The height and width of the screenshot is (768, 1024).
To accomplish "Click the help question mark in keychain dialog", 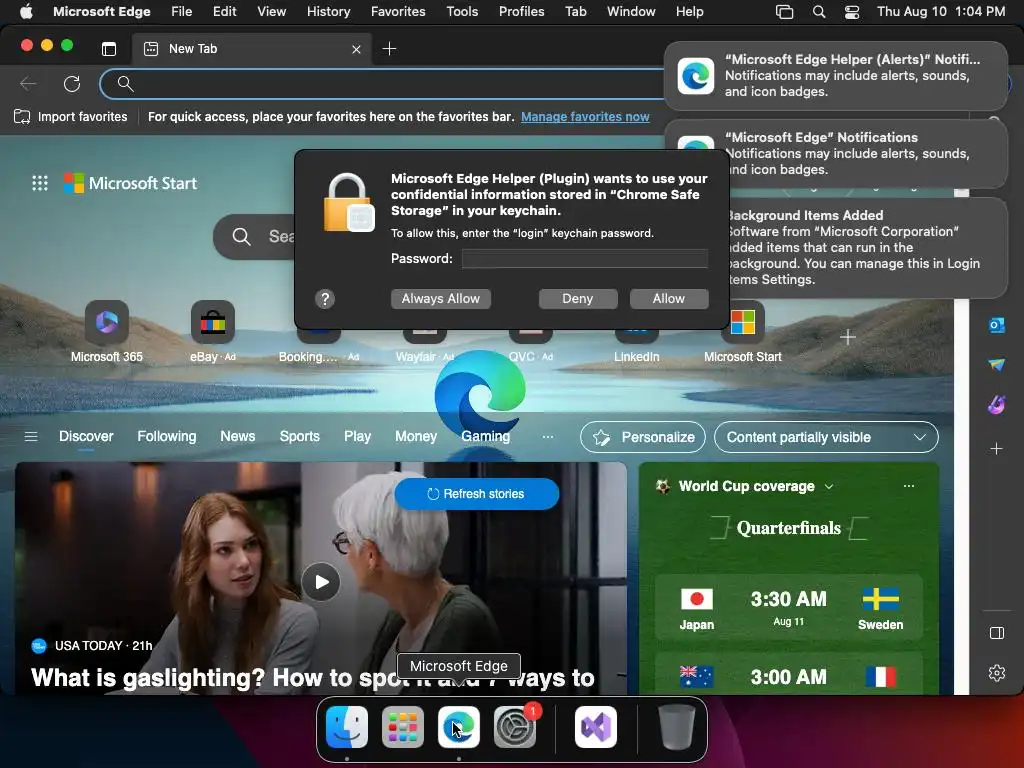I will (x=325, y=299).
